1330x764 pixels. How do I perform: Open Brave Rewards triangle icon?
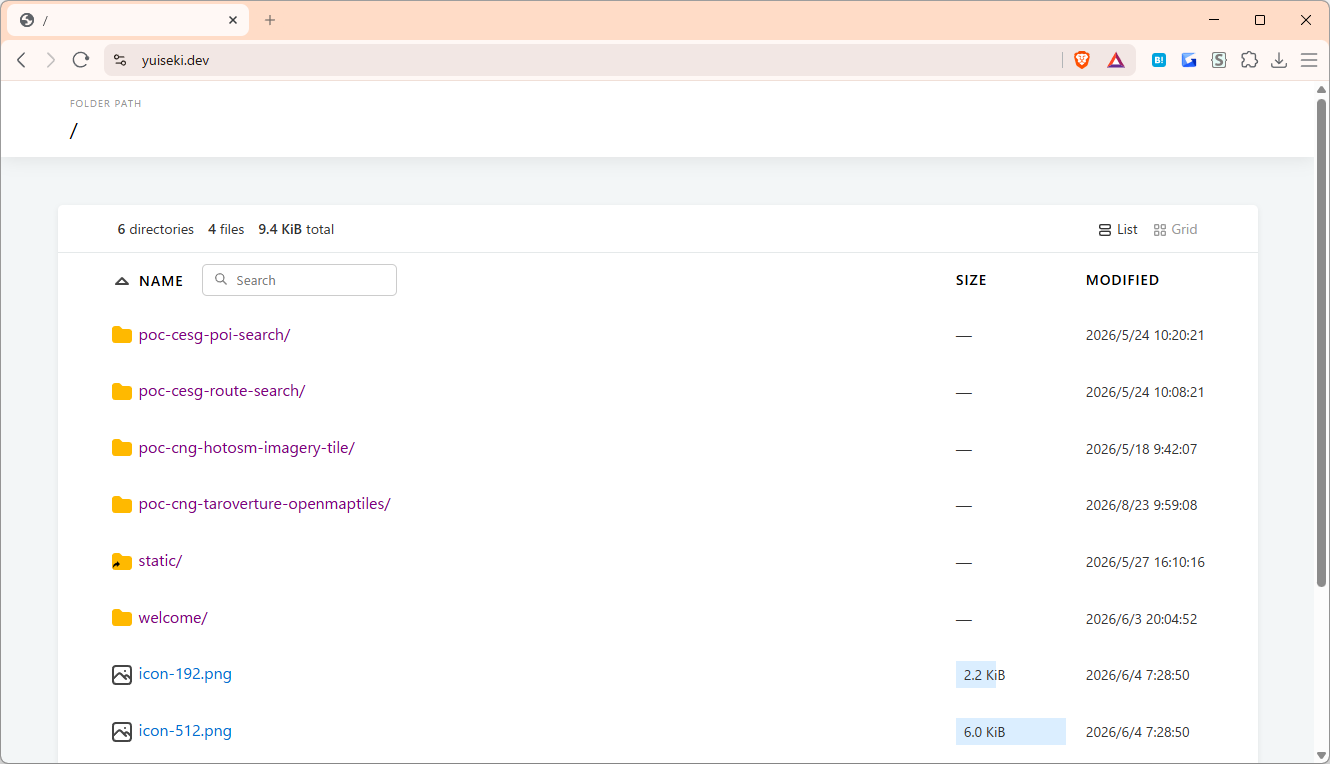[1116, 60]
